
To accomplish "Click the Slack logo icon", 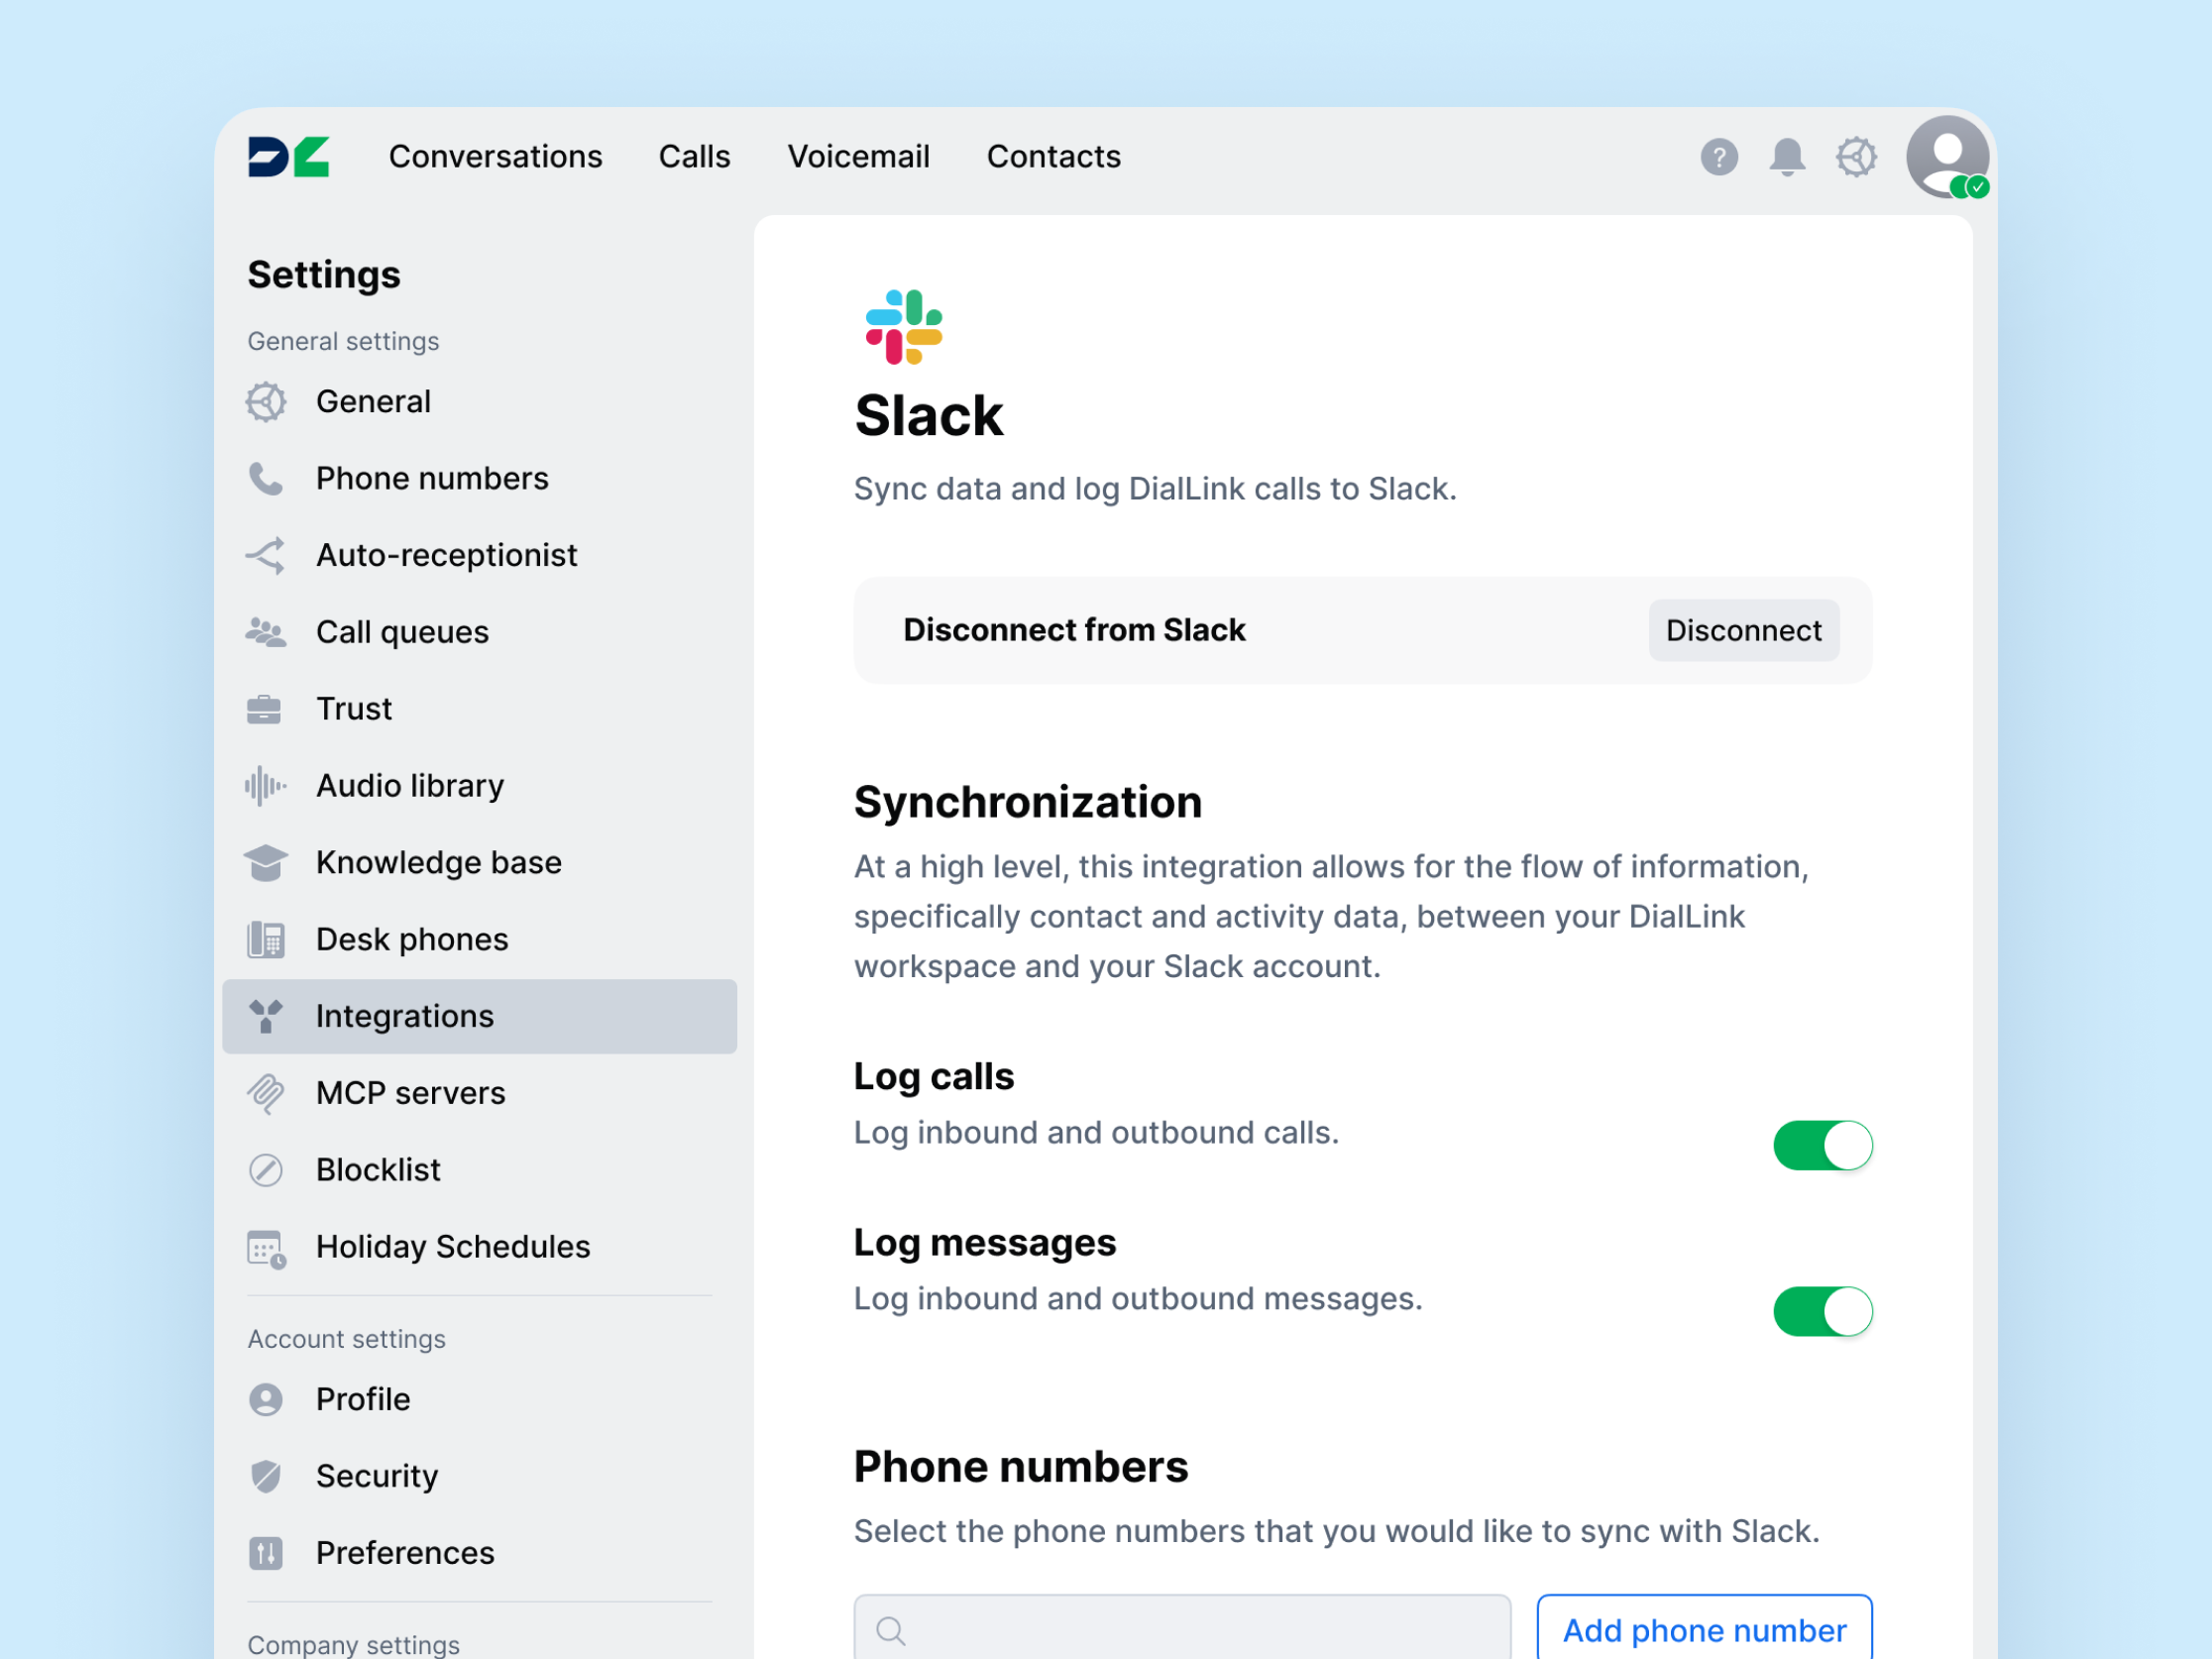I will [x=903, y=327].
